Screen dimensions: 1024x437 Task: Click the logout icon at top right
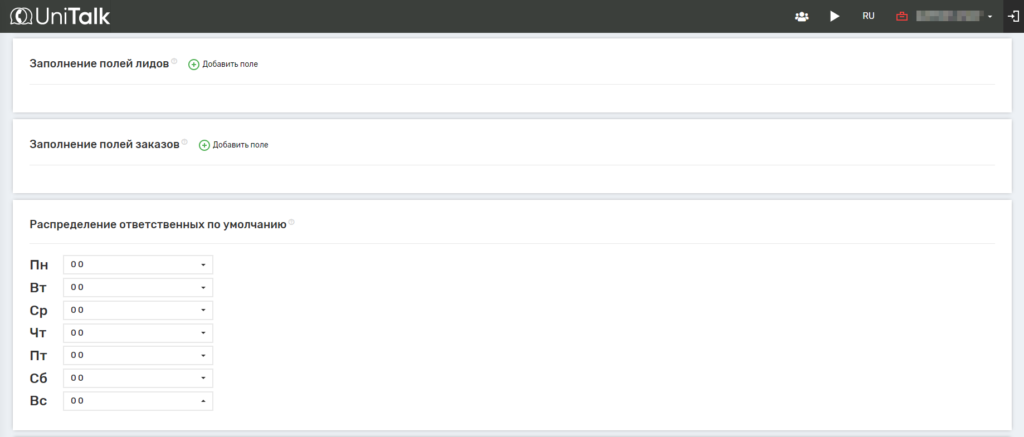pos(1012,16)
